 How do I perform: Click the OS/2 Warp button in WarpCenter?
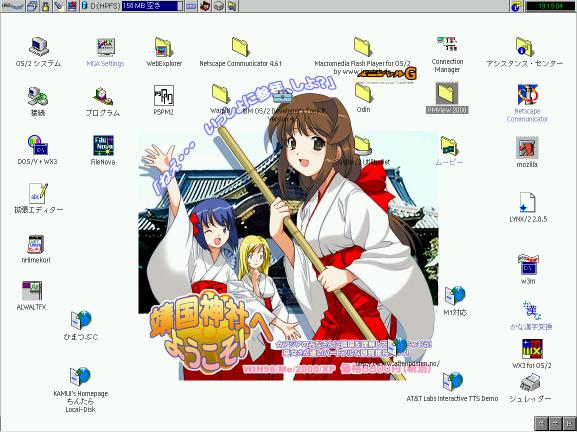(x=12, y=6)
